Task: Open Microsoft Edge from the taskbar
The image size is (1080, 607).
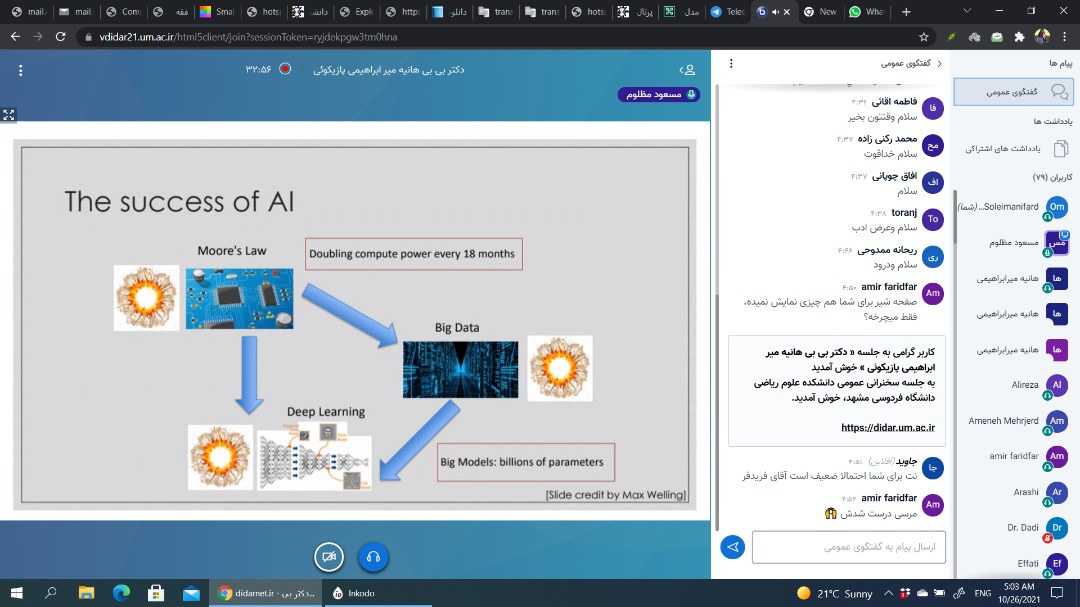Action: pyautogui.click(x=121, y=593)
